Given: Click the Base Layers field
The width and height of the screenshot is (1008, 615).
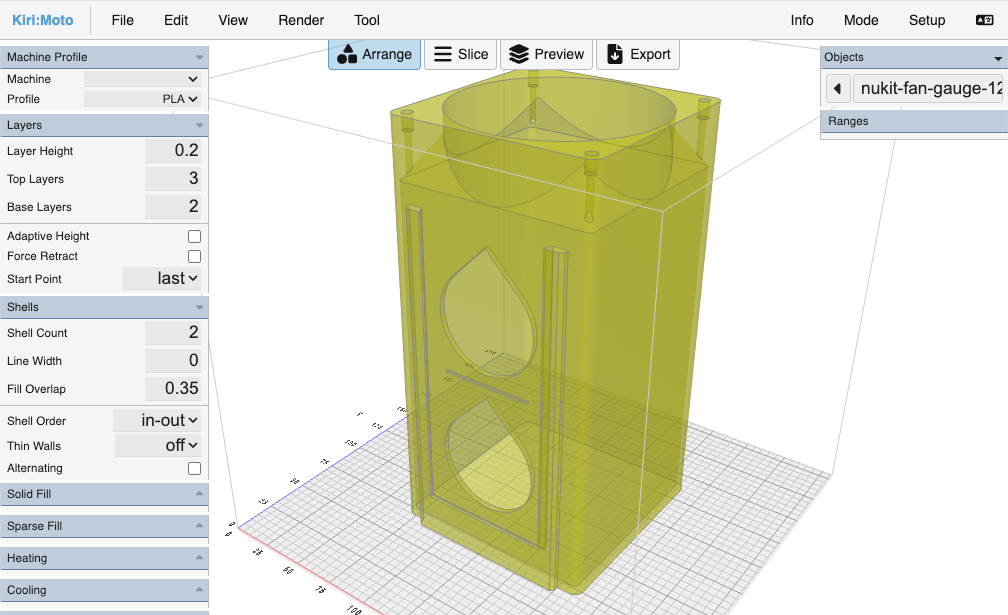Looking at the screenshot, I should (172, 207).
